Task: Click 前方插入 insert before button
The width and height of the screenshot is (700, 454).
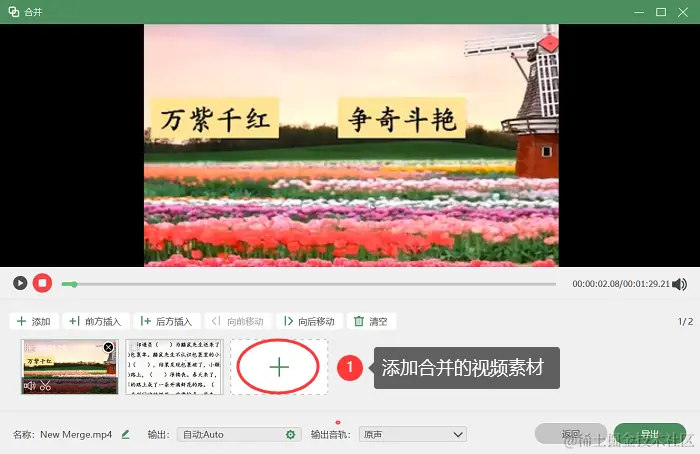Action: pyautogui.click(x=96, y=321)
